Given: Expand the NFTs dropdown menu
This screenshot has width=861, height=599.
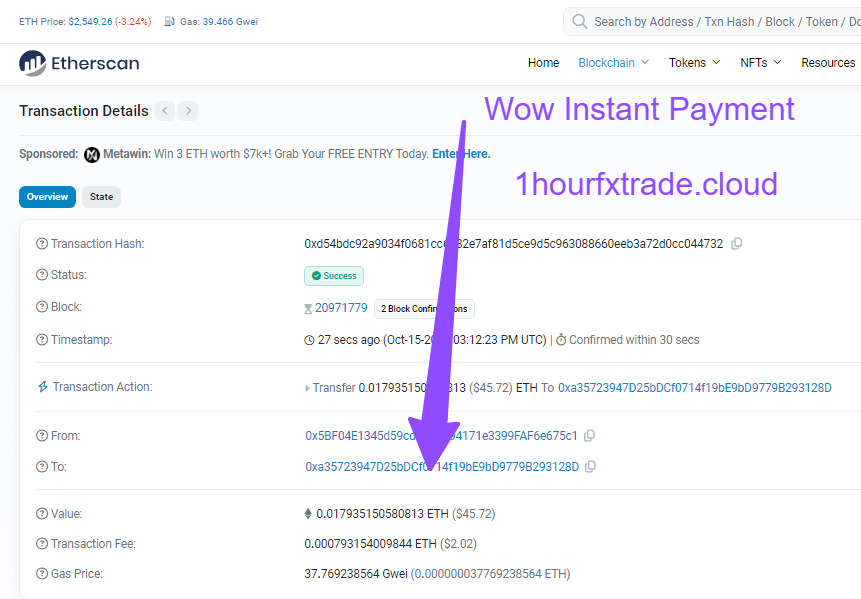Looking at the screenshot, I should 760,63.
